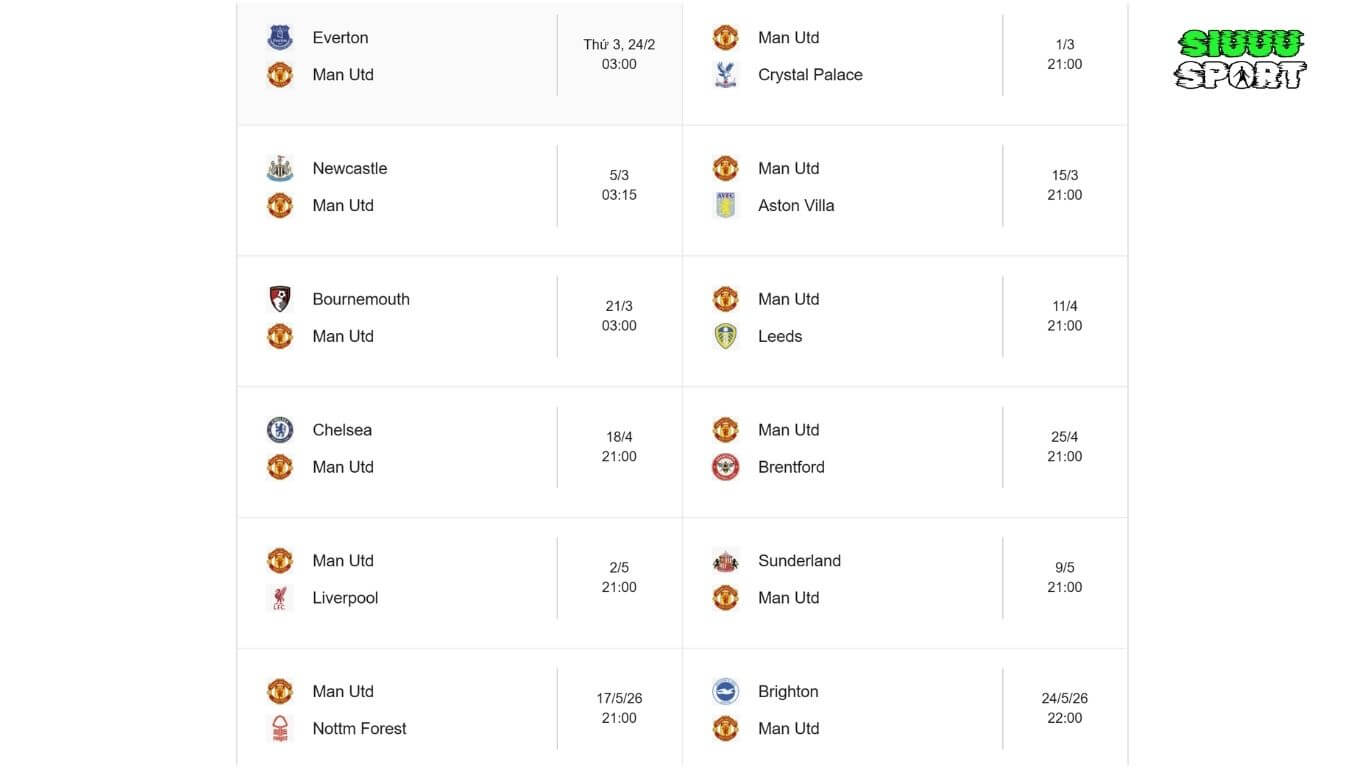Image resolution: width=1366 pixels, height=768 pixels.
Task: Open the Sunderland team name link
Action: pyautogui.click(x=799, y=561)
